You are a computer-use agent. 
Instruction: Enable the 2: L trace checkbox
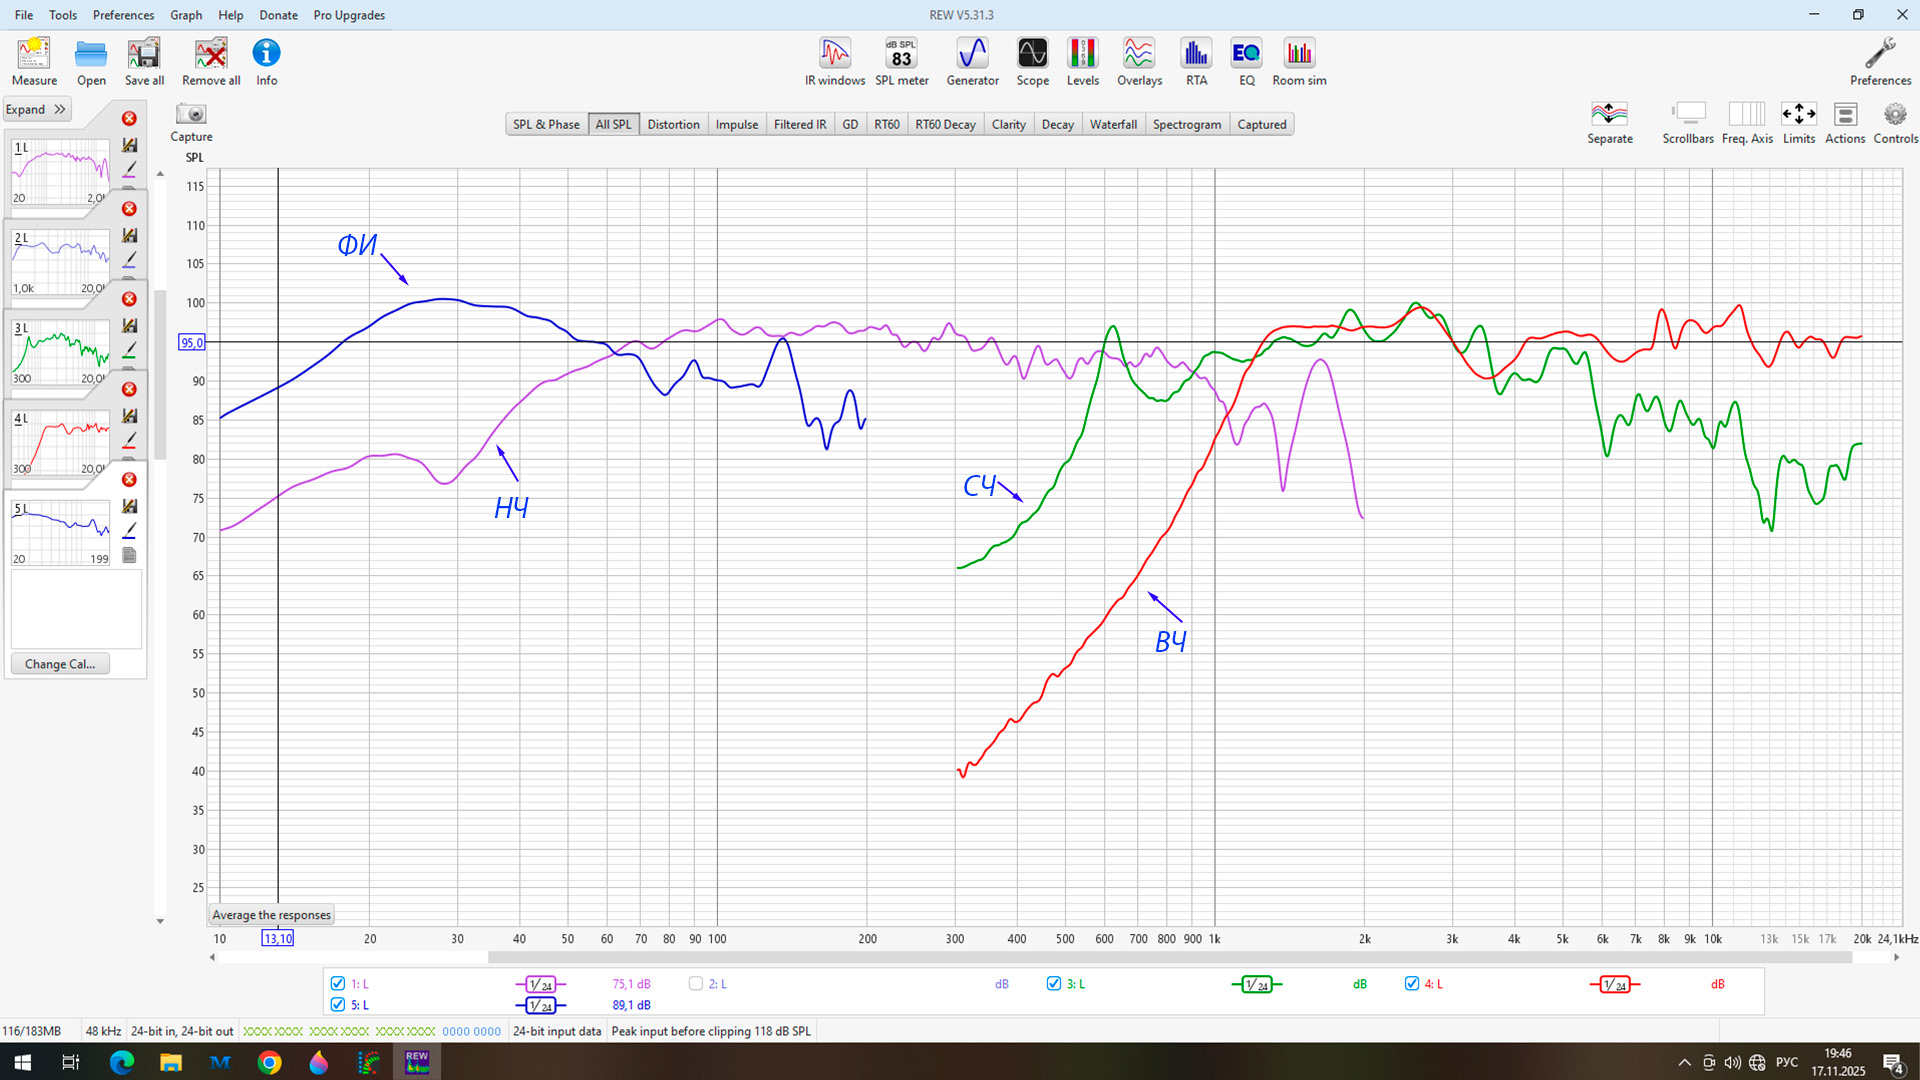(x=696, y=984)
